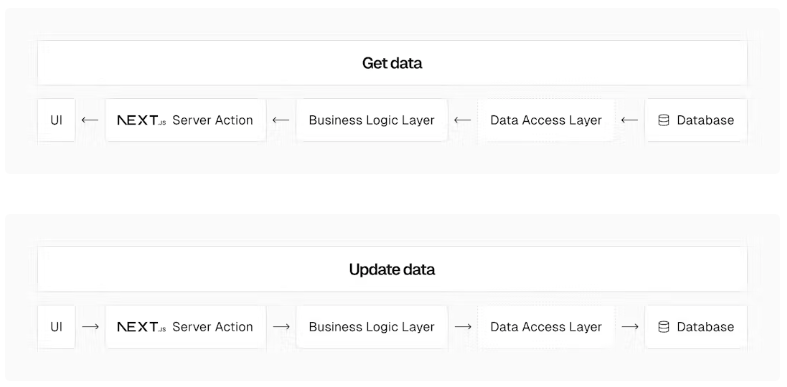This screenshot has width=787, height=387.
Task: Click the database cylinder icon in Get data row
Action: 664,120
